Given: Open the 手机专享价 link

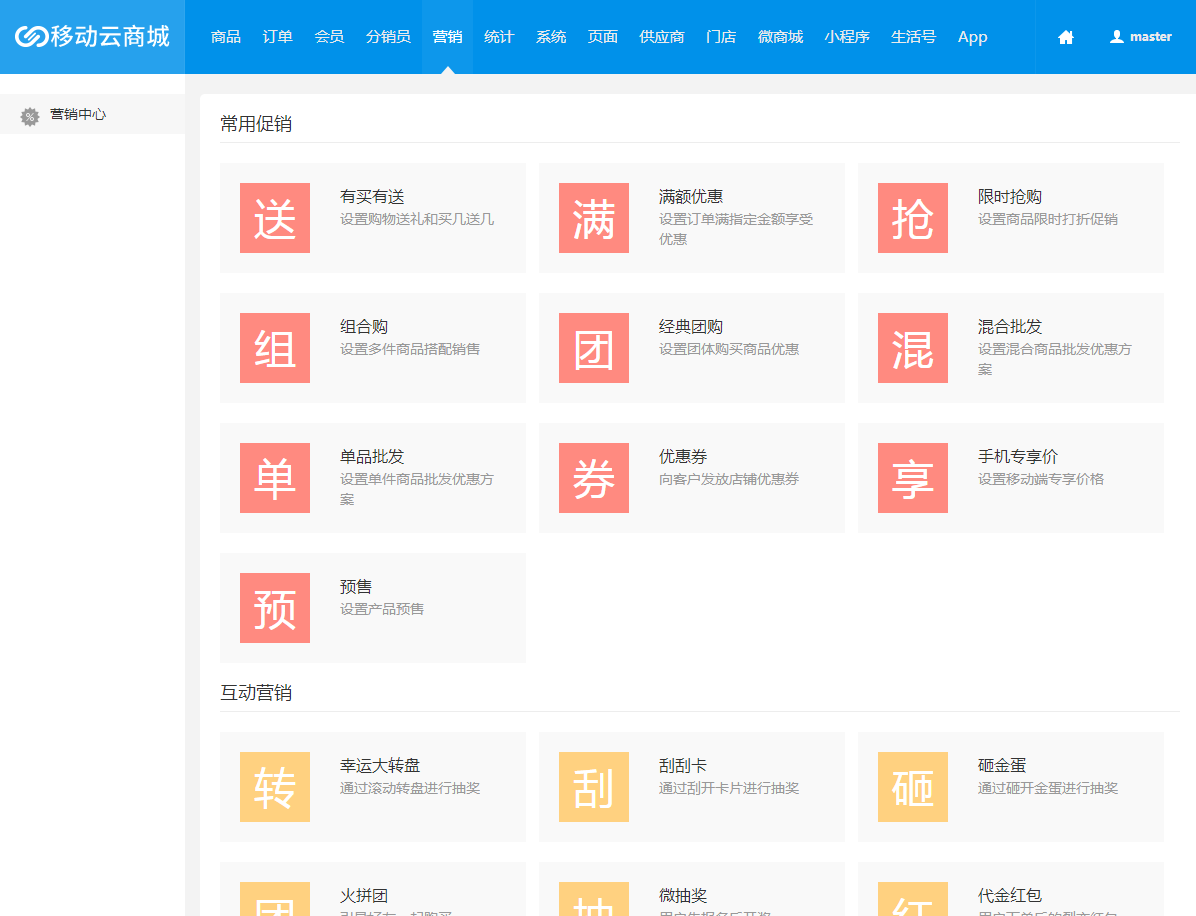Looking at the screenshot, I should (x=1017, y=457).
